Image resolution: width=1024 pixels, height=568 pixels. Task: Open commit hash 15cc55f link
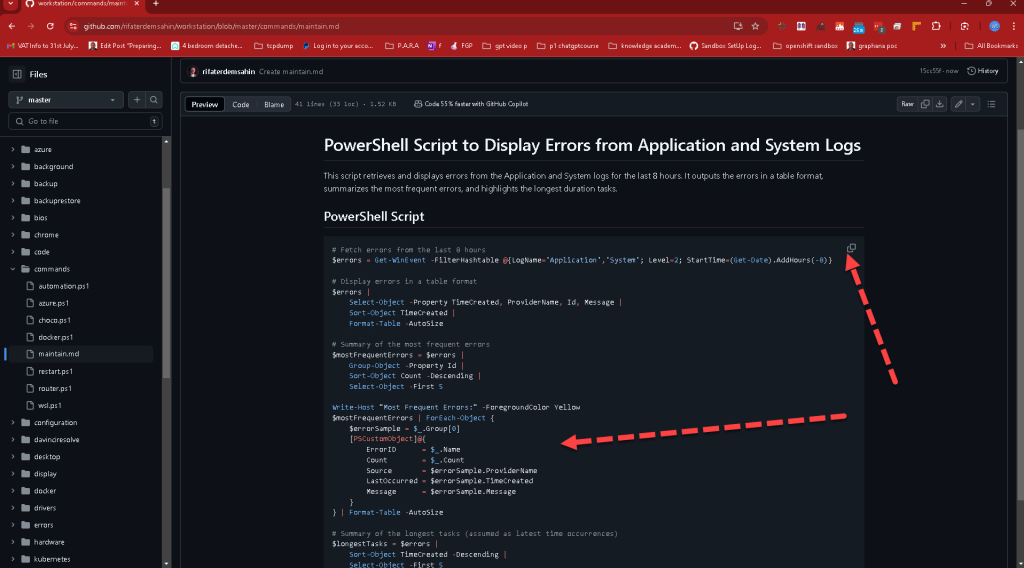930,71
